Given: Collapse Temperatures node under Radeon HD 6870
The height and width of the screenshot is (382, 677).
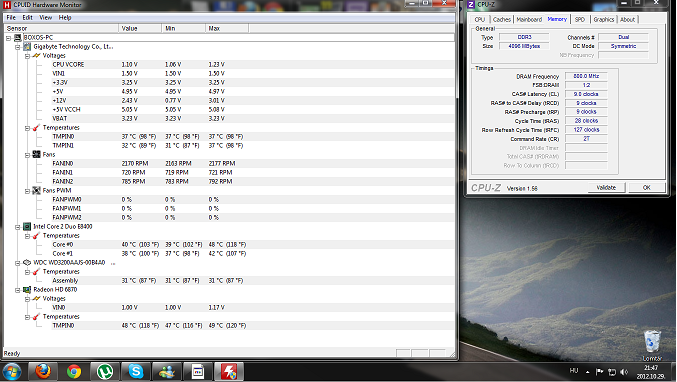Looking at the screenshot, I should pyautogui.click(x=27, y=317).
